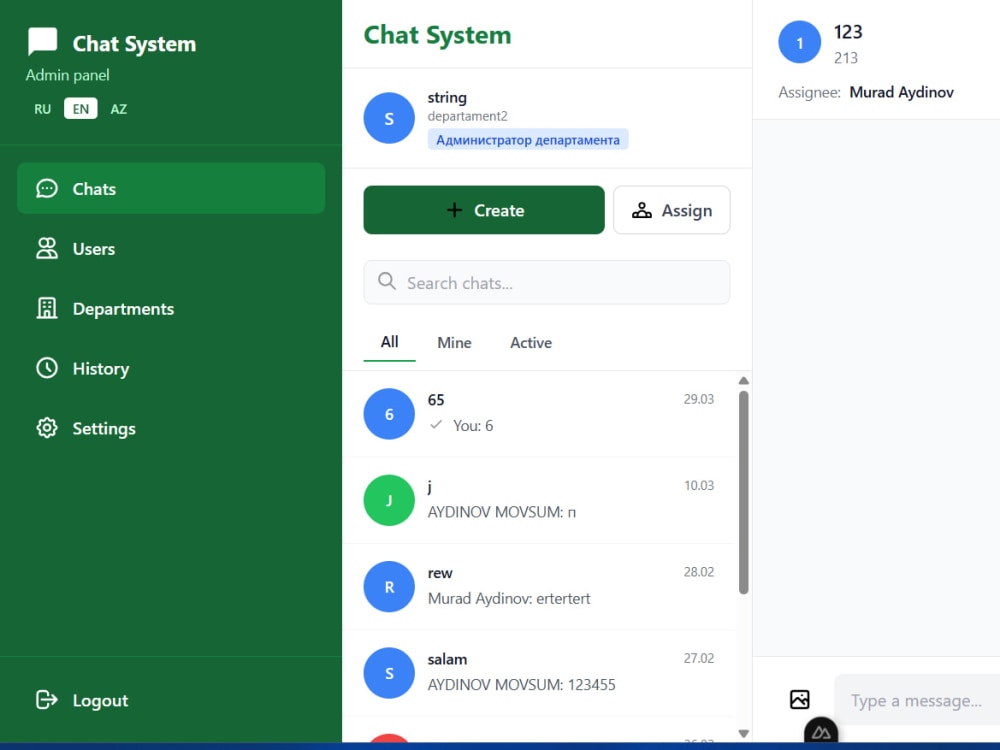Click the Users people icon in sidebar
The width and height of the screenshot is (1000, 750).
47,248
